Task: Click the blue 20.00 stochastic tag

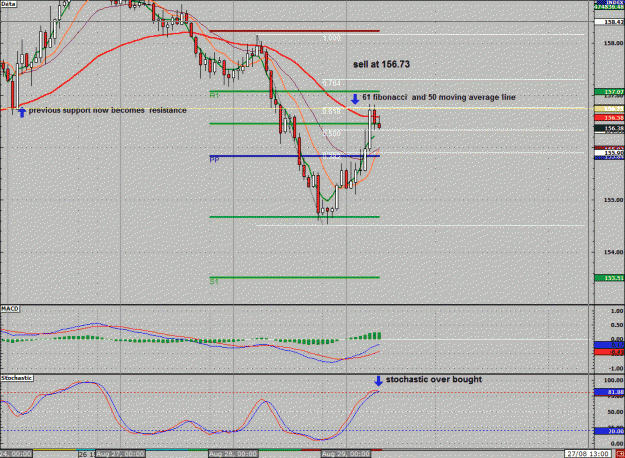Action: [609, 431]
